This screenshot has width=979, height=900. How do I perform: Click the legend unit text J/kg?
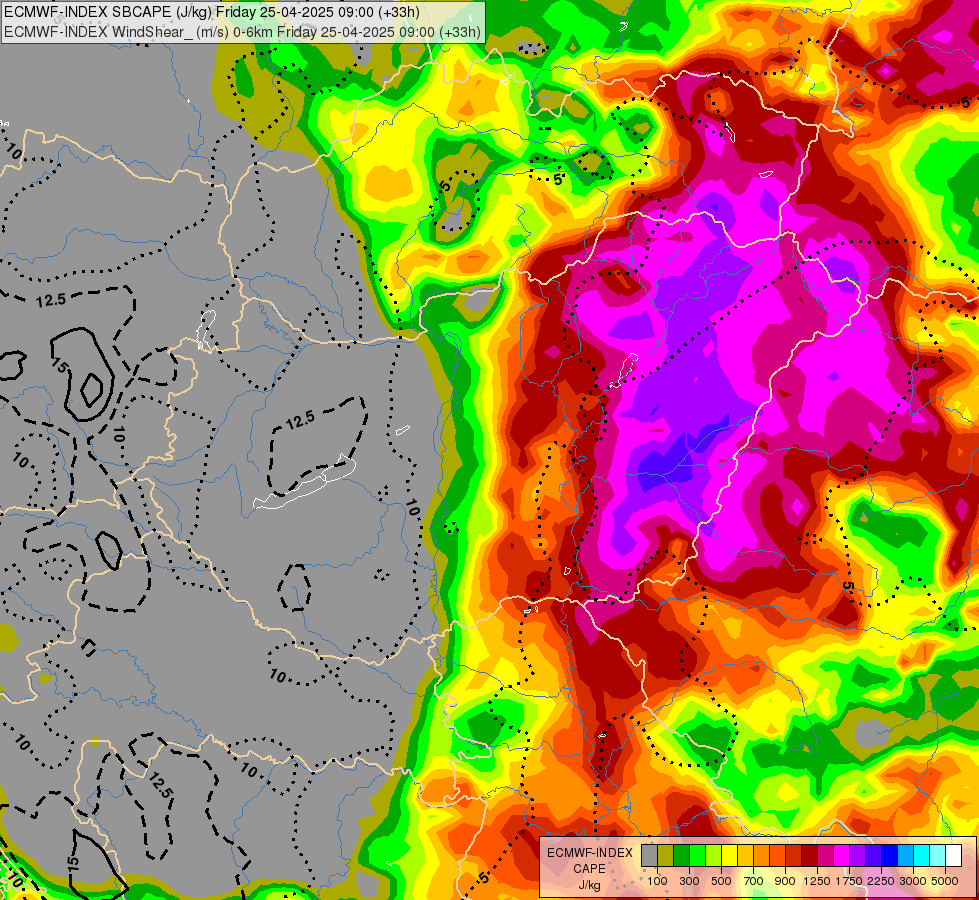(x=589, y=886)
